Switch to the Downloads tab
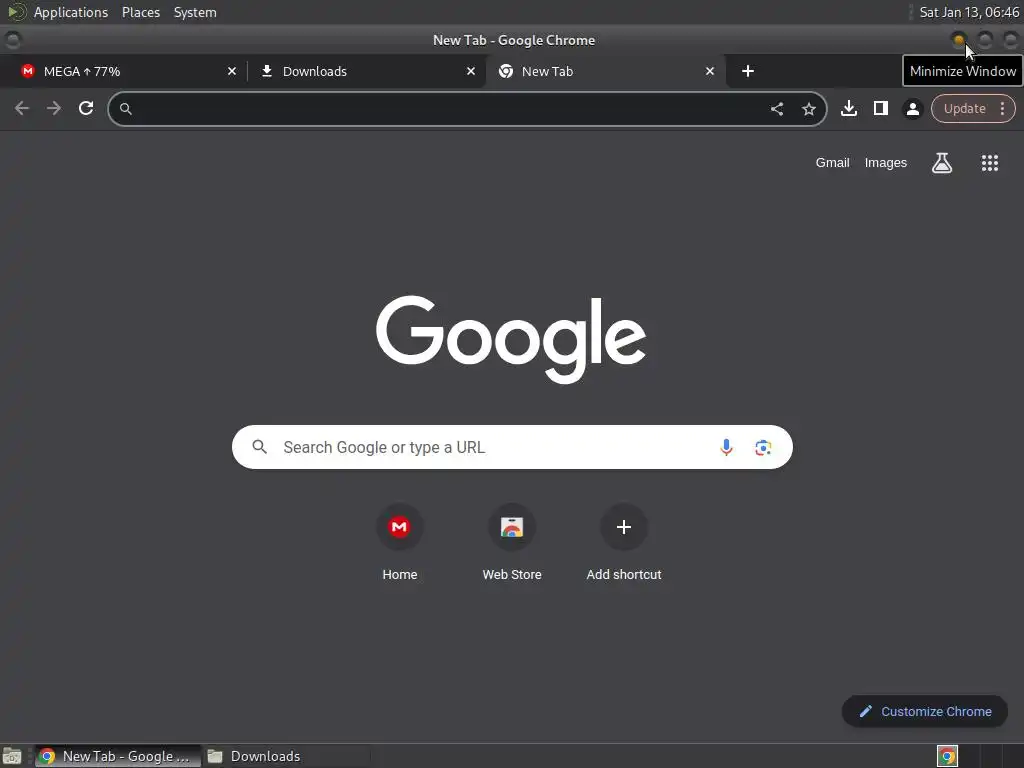The image size is (1024, 768). [x=367, y=71]
